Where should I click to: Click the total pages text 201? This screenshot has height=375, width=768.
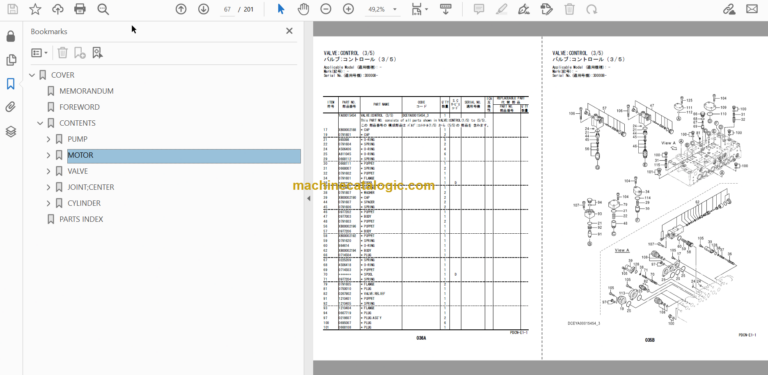pos(249,9)
